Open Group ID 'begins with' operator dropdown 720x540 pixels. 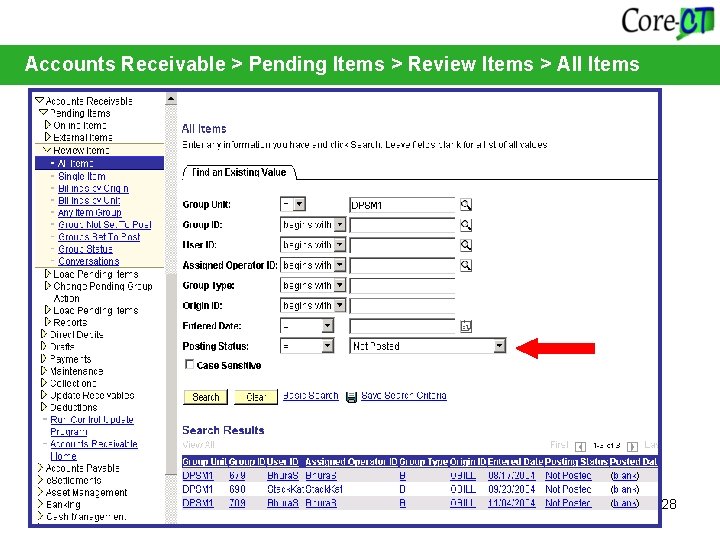pos(339,225)
